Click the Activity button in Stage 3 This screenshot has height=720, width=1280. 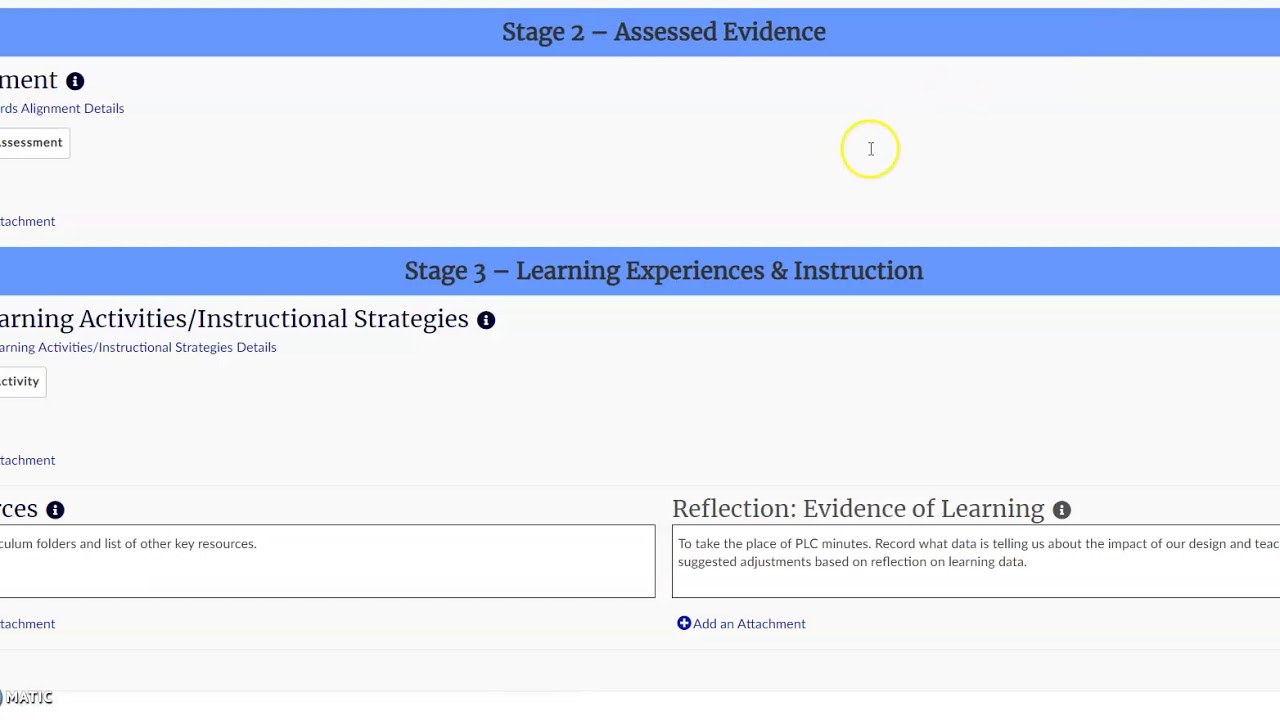[x=21, y=382]
